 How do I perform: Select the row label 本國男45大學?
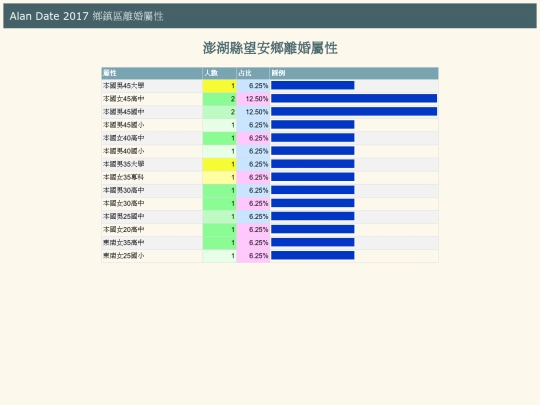click(123, 86)
